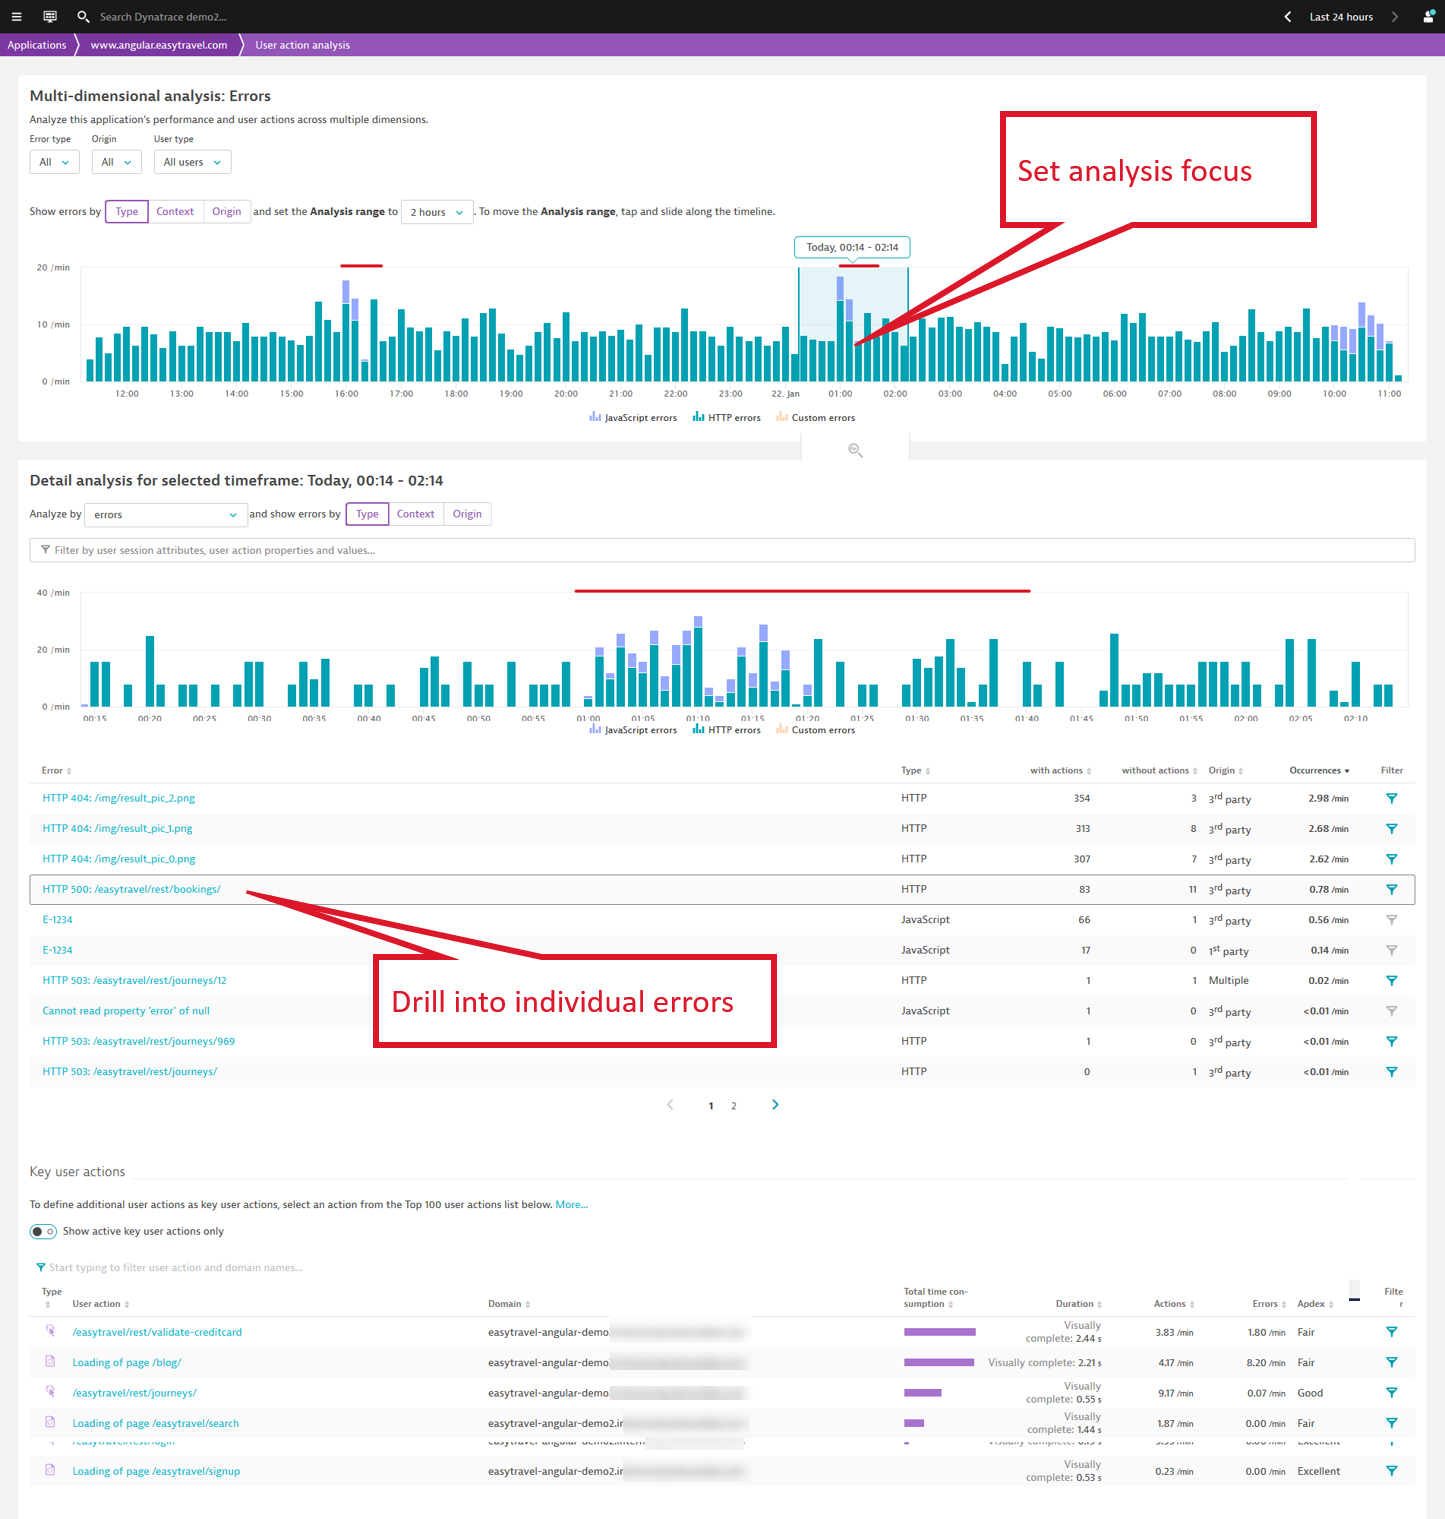1445x1519 pixels.
Task: Select 'Context' in detail analysis show errors by
Action: click(x=415, y=514)
